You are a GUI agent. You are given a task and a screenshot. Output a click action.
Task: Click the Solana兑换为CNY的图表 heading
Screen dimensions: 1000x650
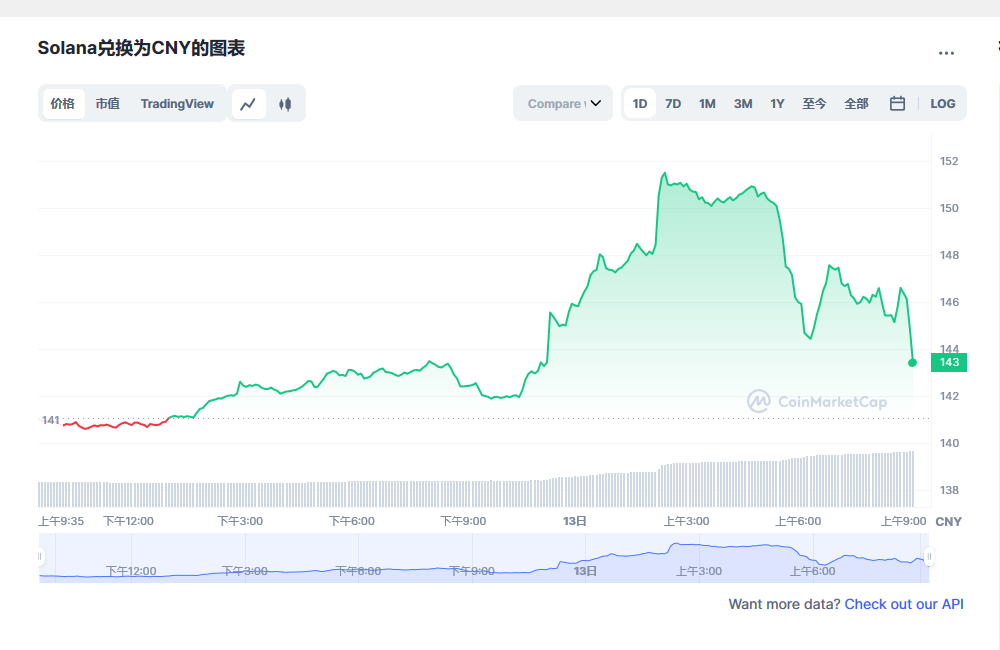[142, 48]
